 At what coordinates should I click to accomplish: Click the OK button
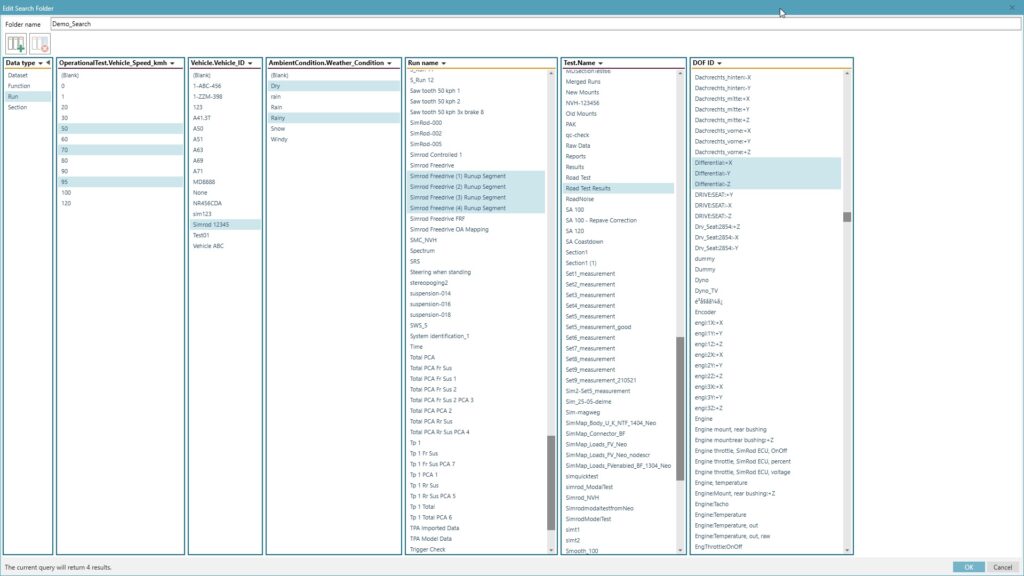coord(969,565)
